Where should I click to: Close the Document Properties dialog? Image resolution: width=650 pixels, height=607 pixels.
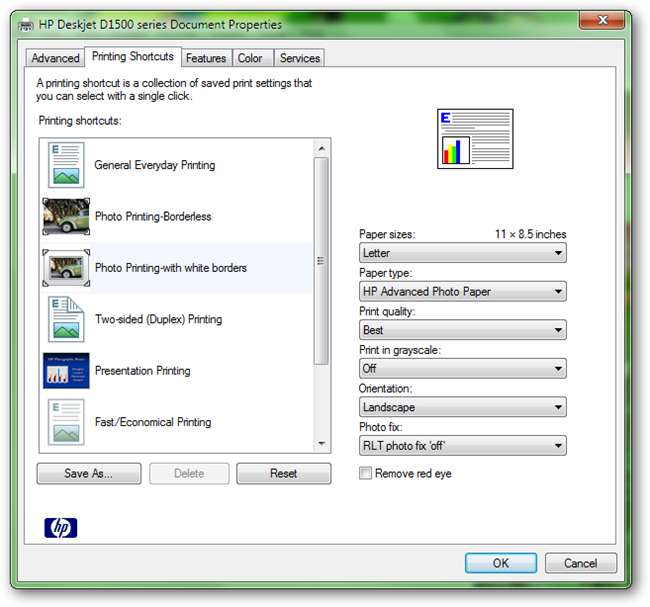click(602, 20)
